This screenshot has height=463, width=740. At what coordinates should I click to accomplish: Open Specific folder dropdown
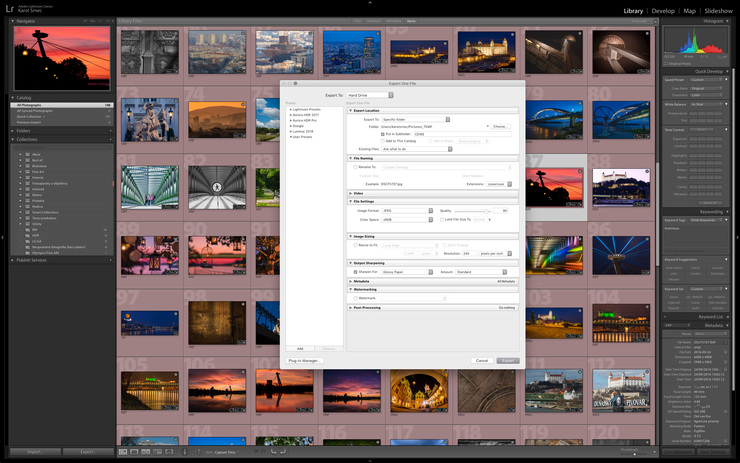(416, 119)
